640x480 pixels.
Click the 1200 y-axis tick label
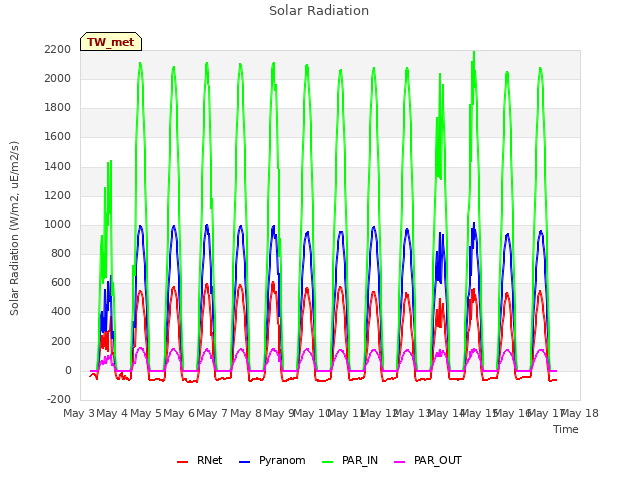coord(58,196)
